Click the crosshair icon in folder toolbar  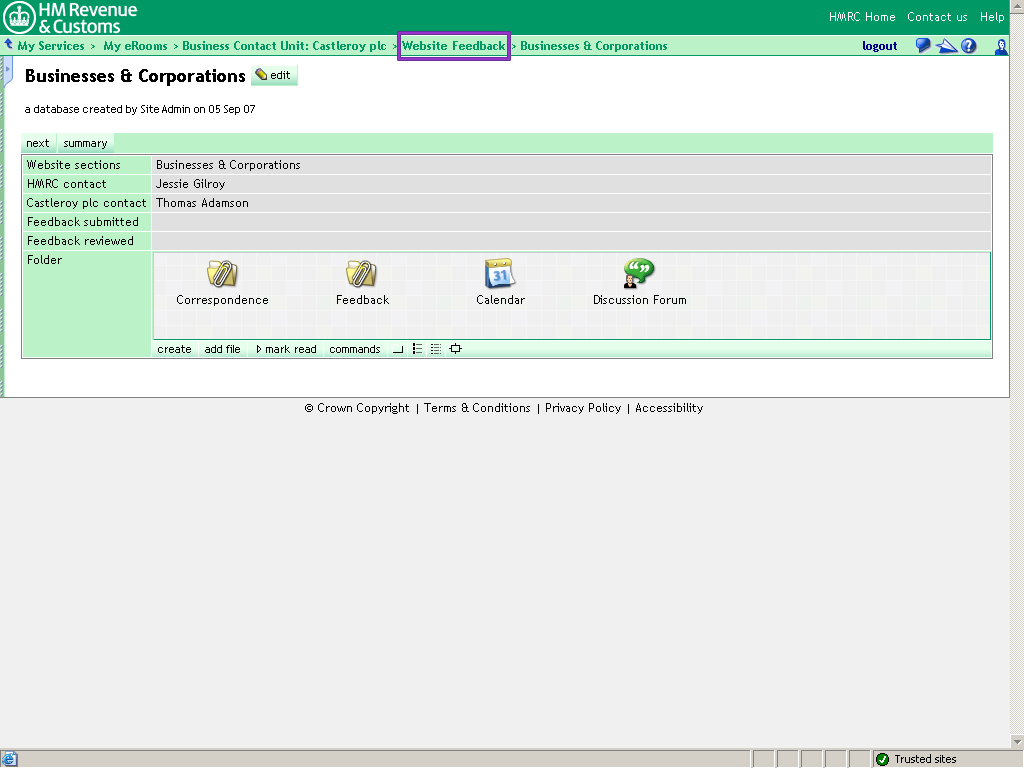[x=456, y=349]
